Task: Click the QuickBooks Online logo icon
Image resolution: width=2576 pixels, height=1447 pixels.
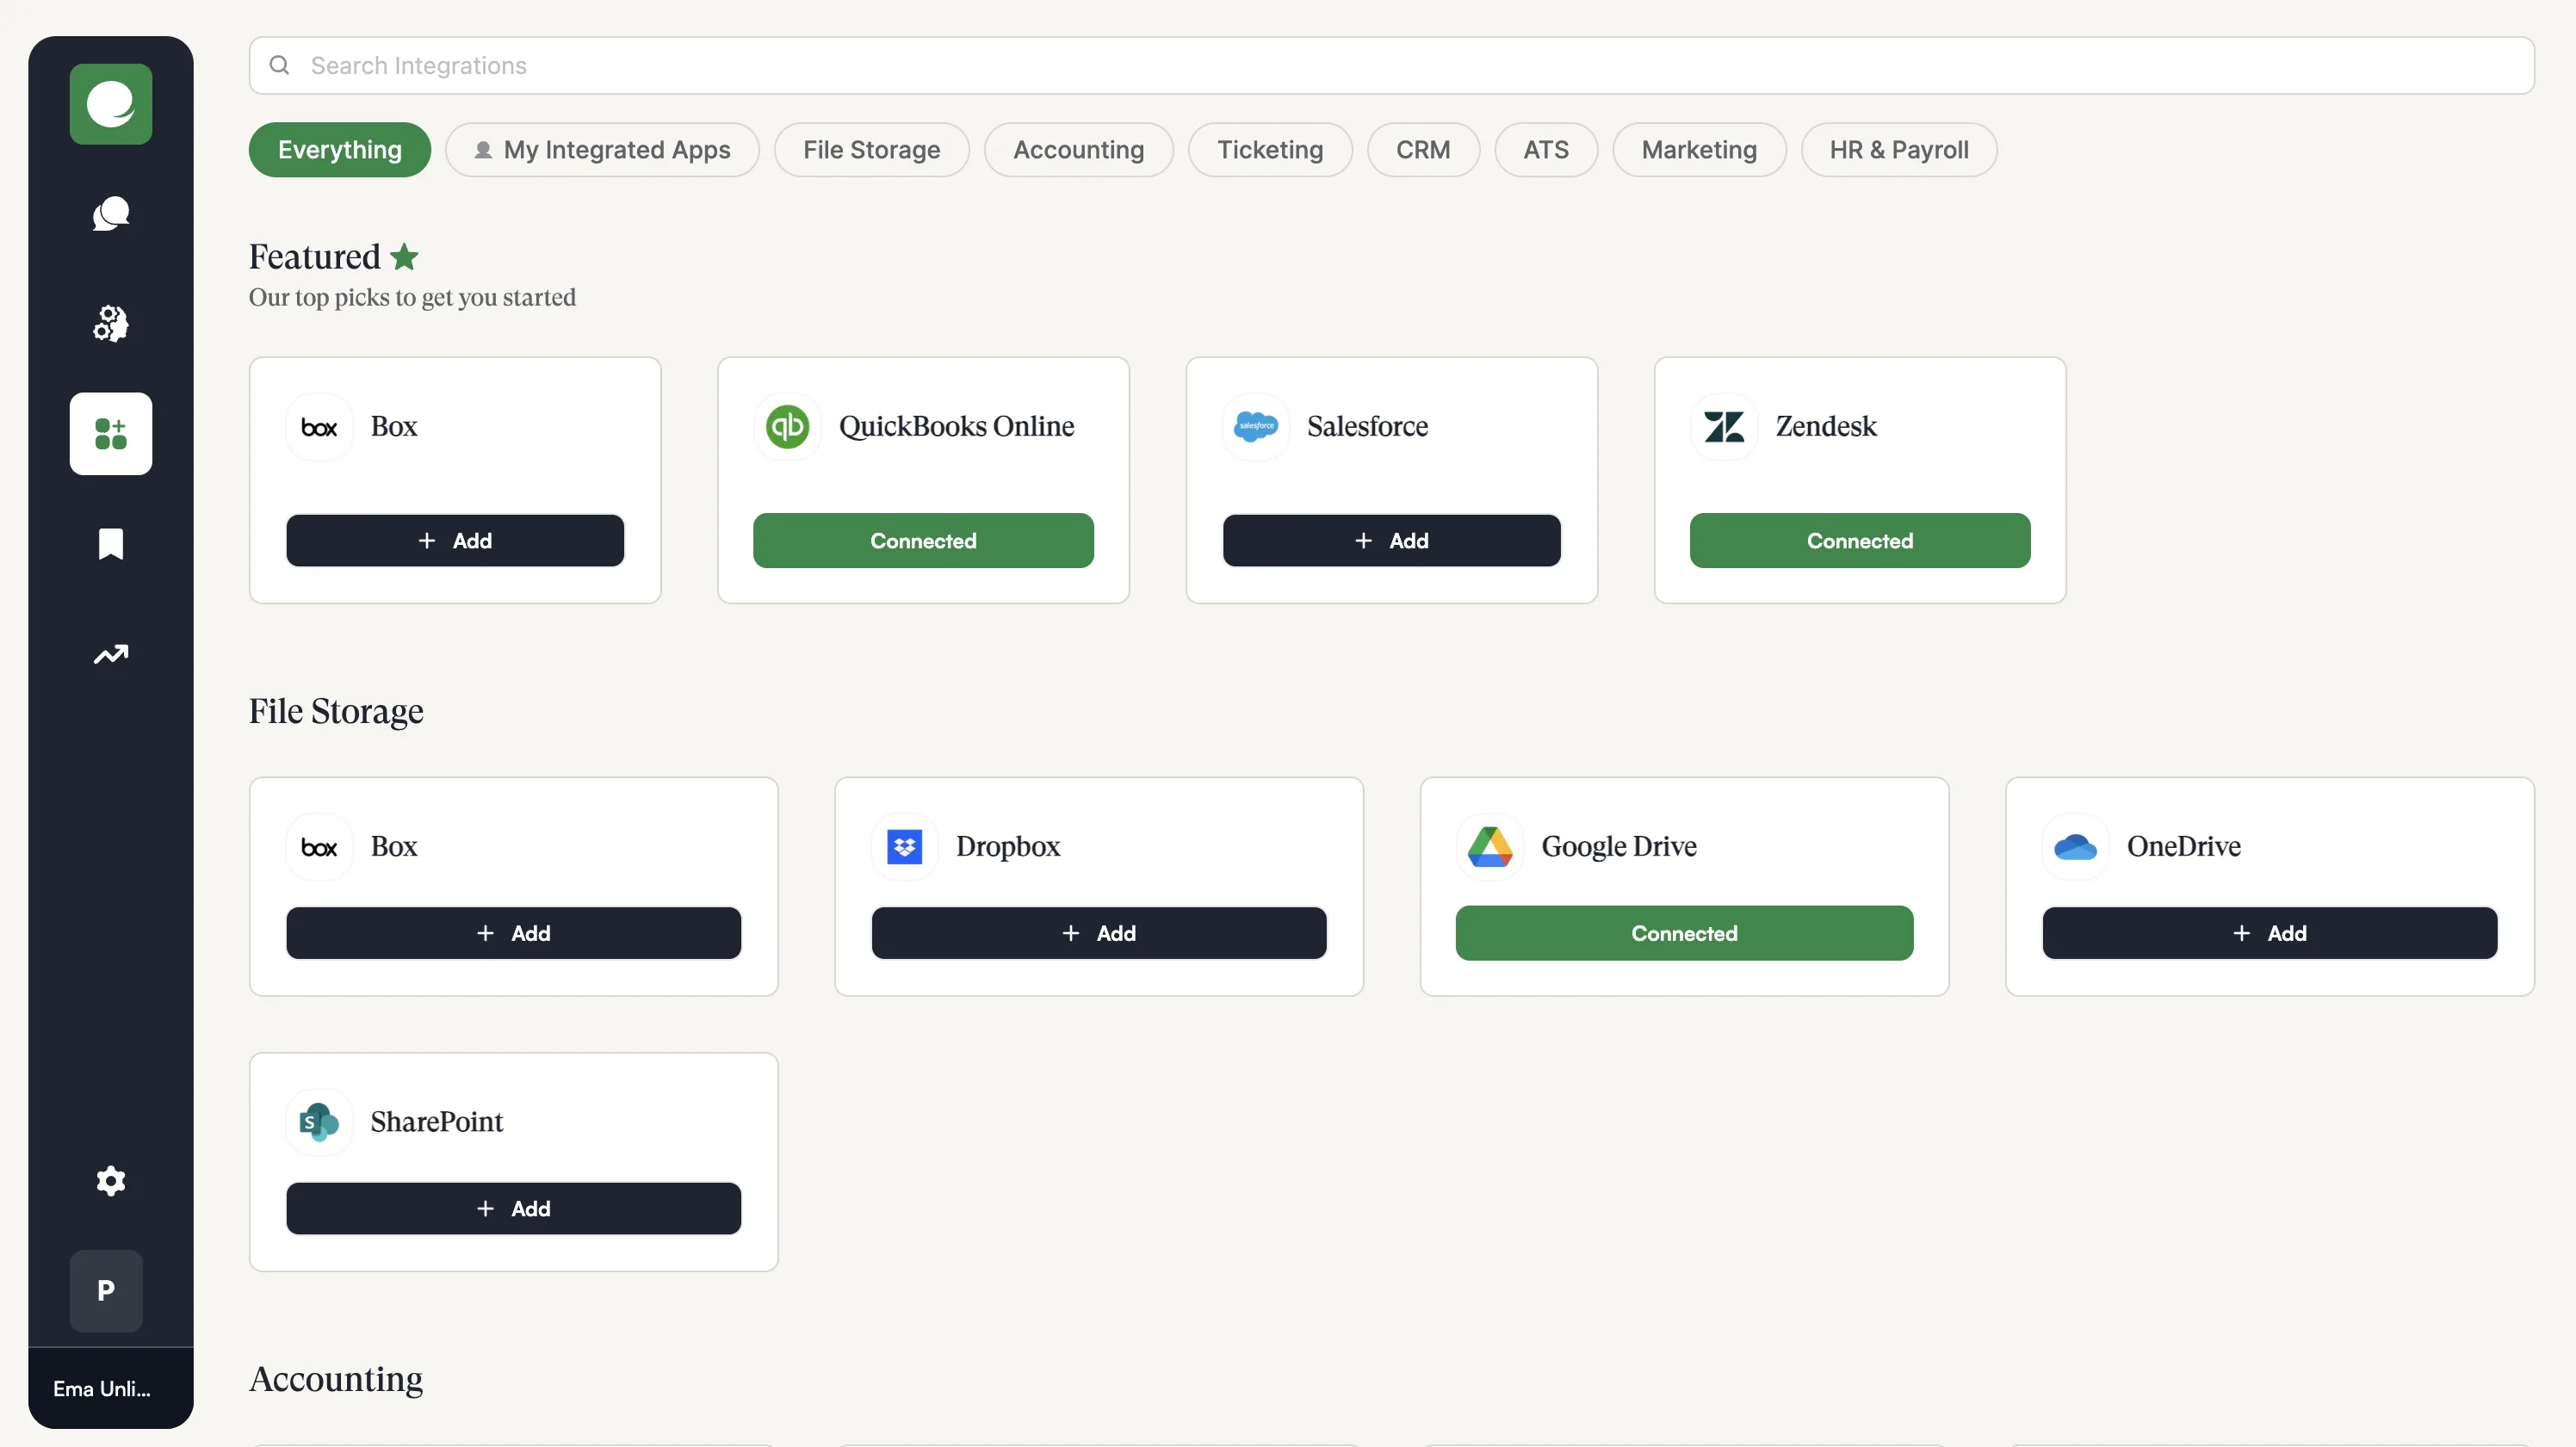Action: 787,427
